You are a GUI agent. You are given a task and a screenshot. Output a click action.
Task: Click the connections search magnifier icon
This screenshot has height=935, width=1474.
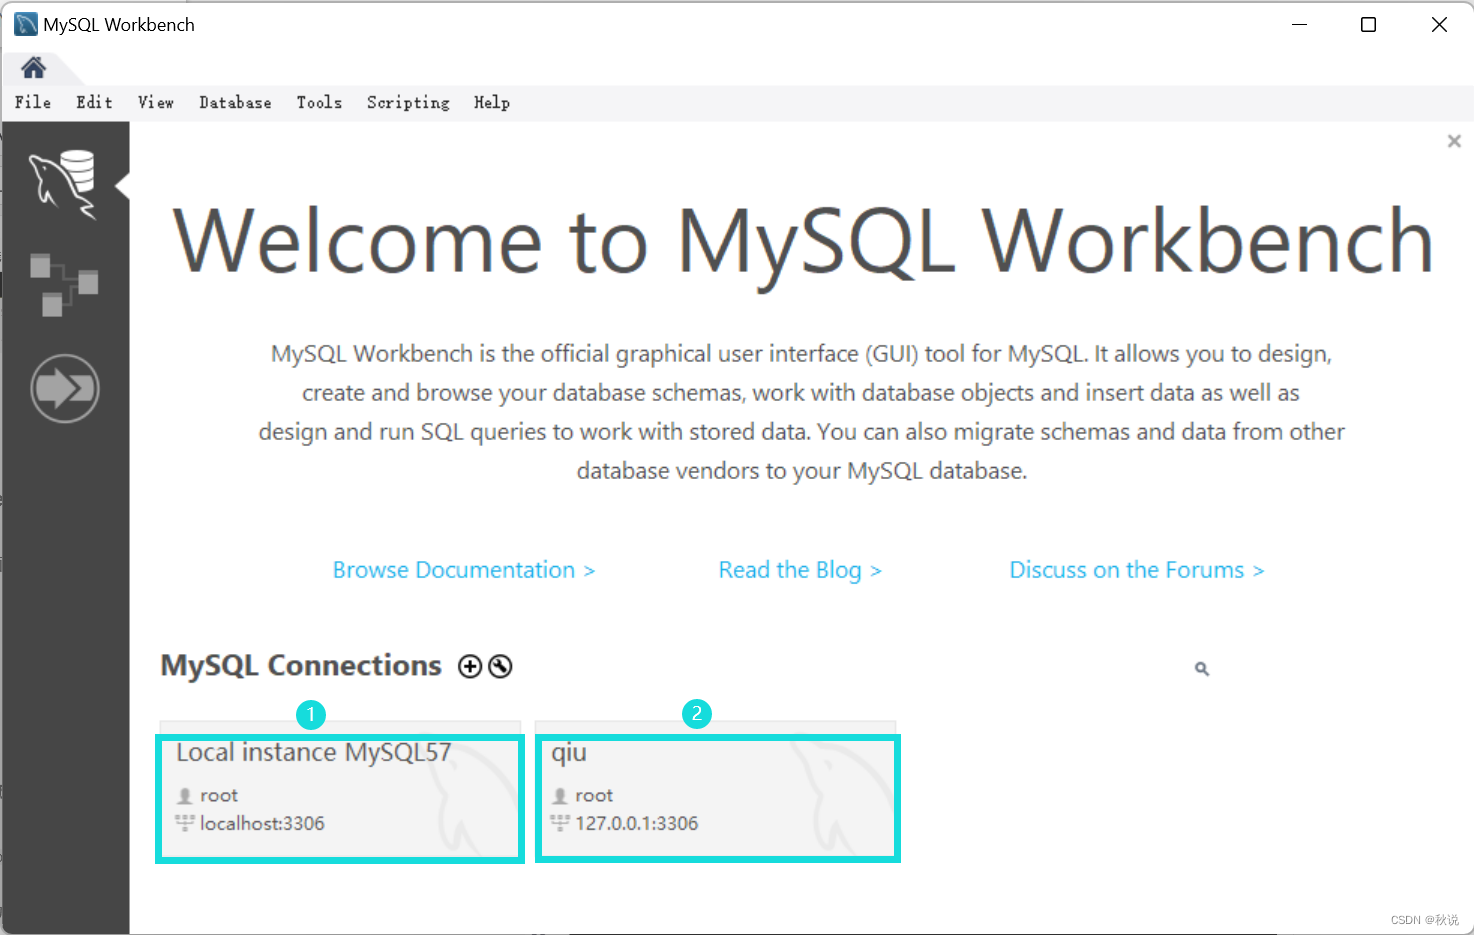pos(1202,669)
